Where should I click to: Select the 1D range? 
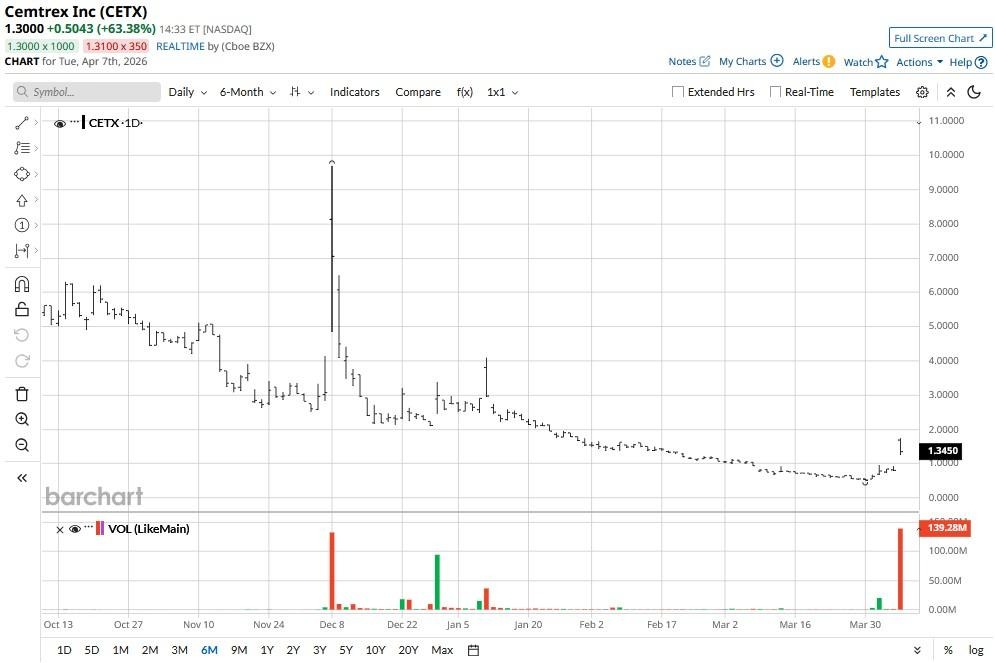tap(64, 650)
